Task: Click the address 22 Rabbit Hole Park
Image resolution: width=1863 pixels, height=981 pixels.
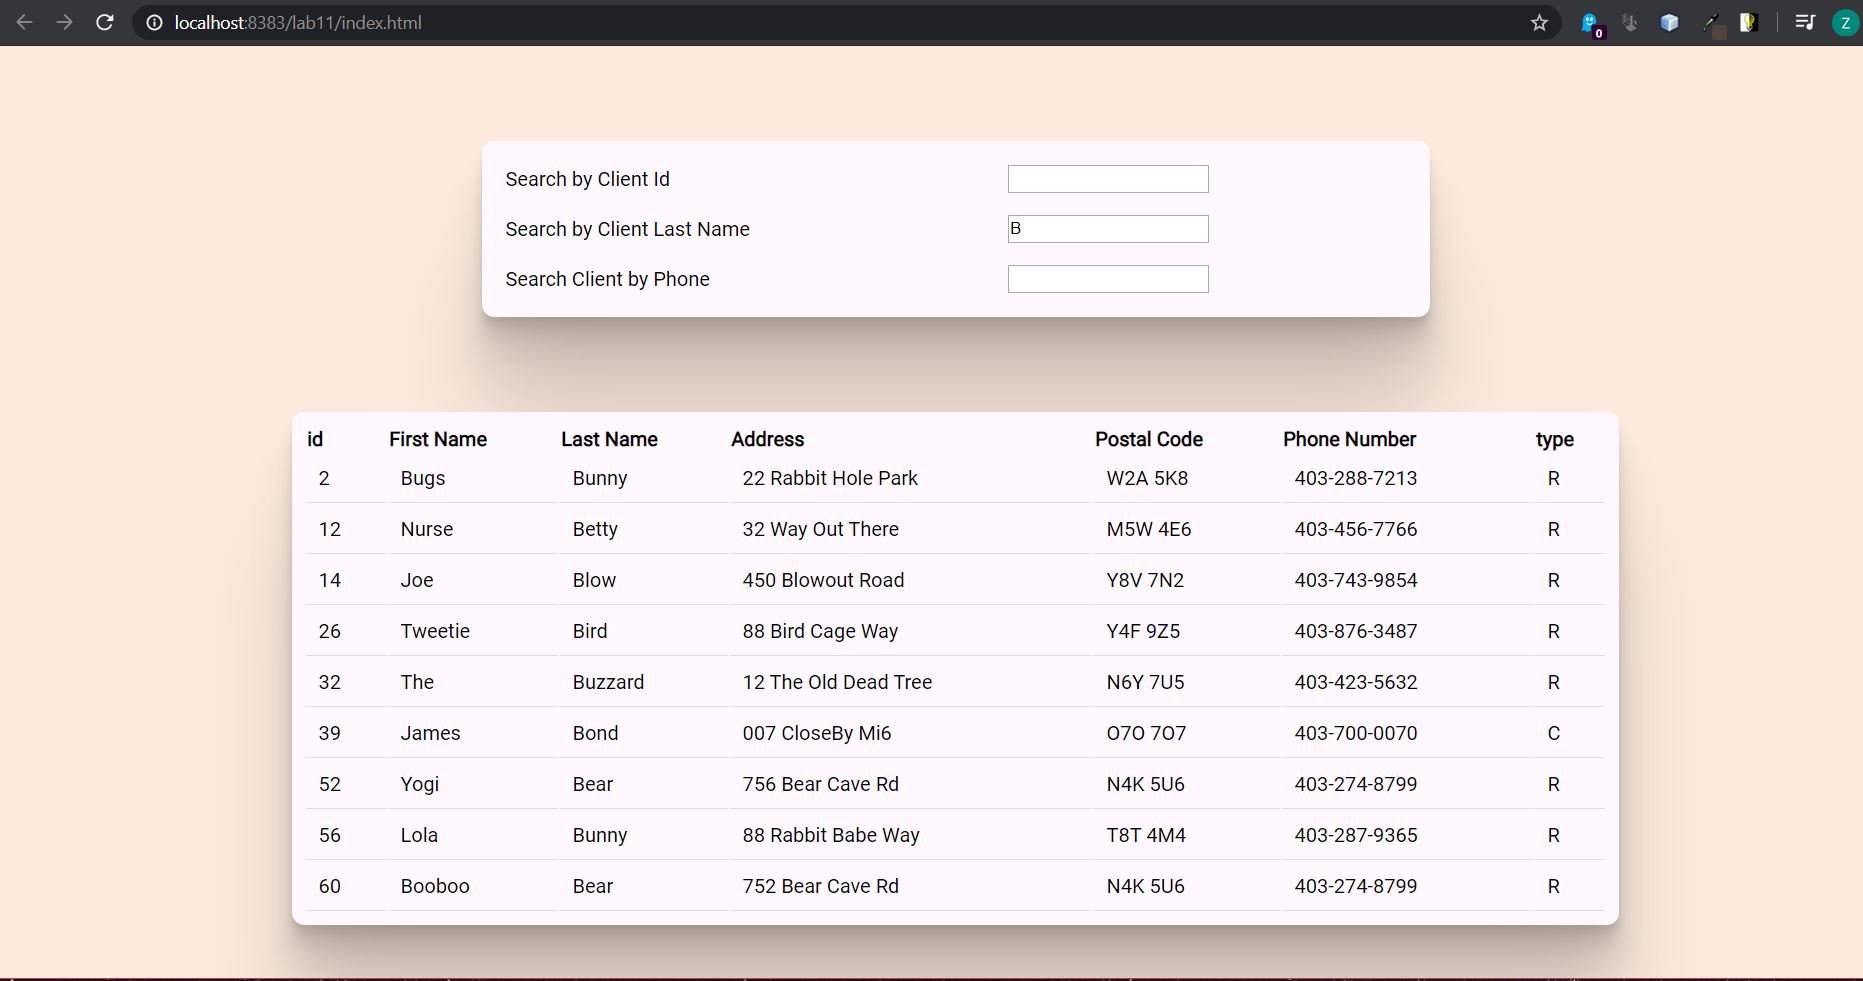Action: coord(829,478)
